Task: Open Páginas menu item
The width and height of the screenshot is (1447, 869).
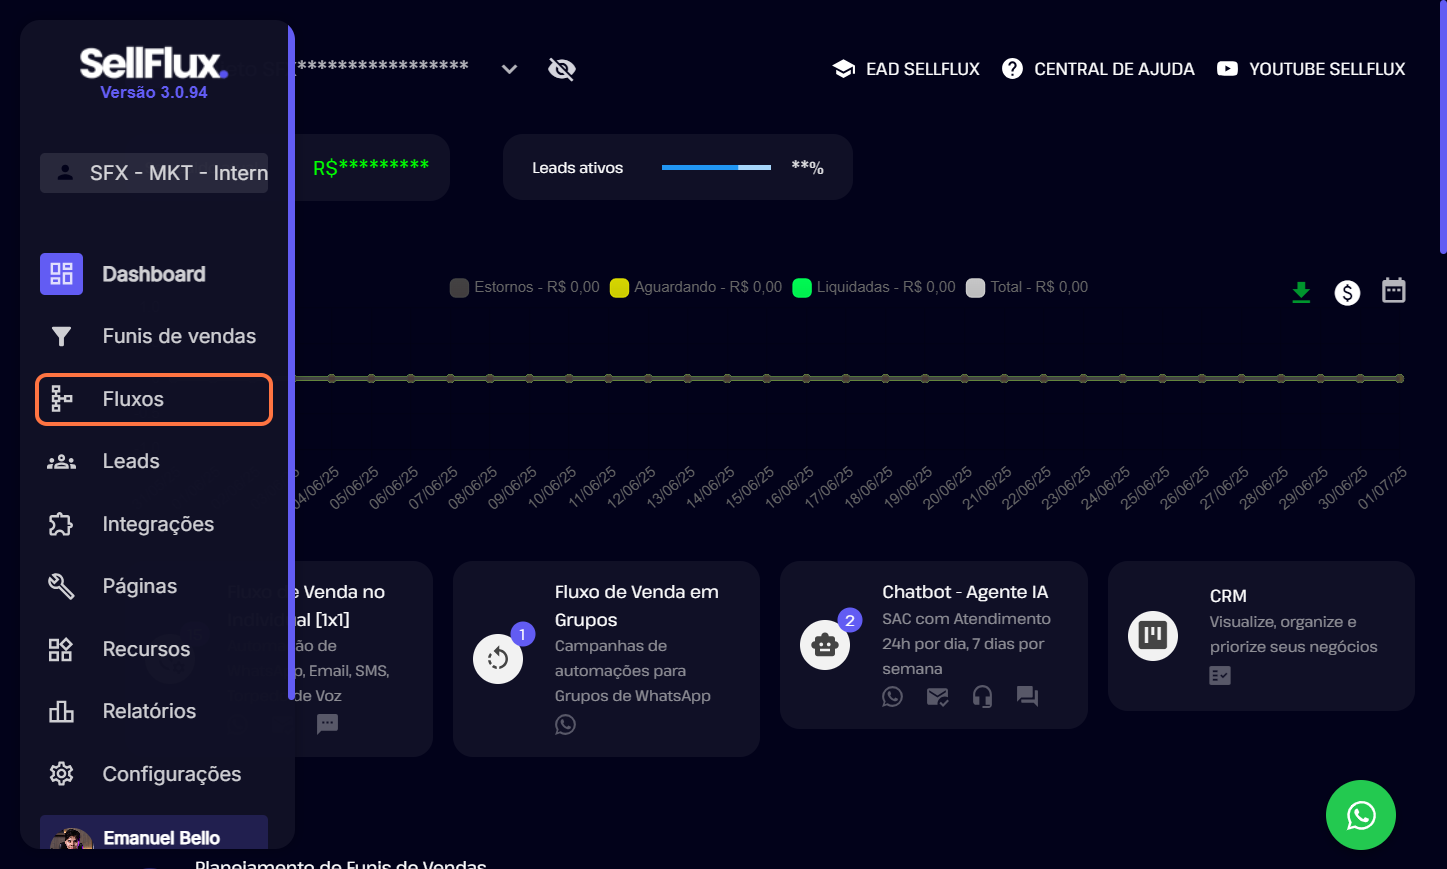Action: [154, 586]
